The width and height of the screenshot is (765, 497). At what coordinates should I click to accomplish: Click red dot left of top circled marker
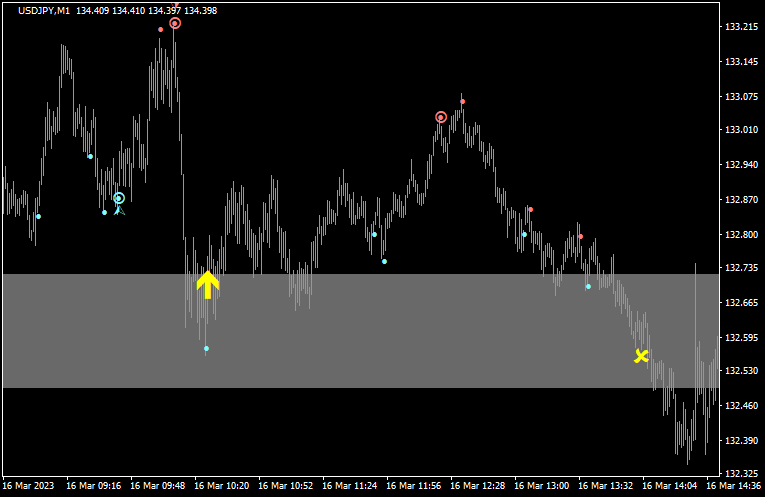click(x=160, y=29)
